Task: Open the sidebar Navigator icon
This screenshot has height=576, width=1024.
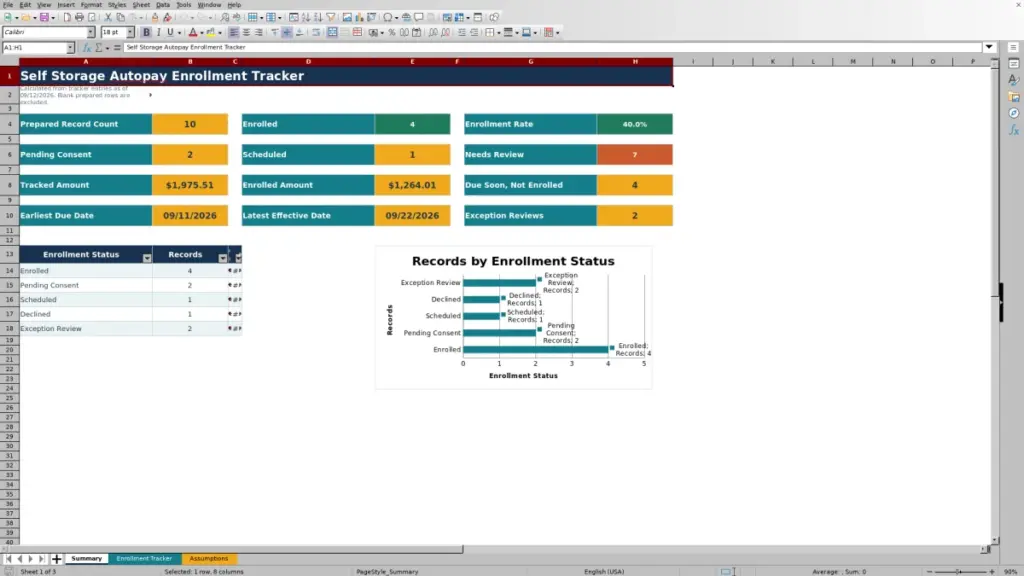Action: 1014,113
